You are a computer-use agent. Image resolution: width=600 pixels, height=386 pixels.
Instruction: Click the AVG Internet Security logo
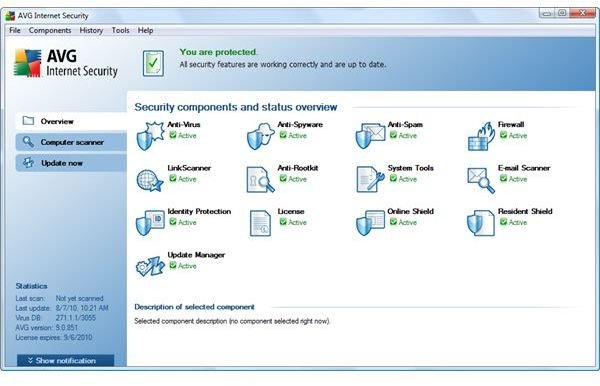click(65, 64)
